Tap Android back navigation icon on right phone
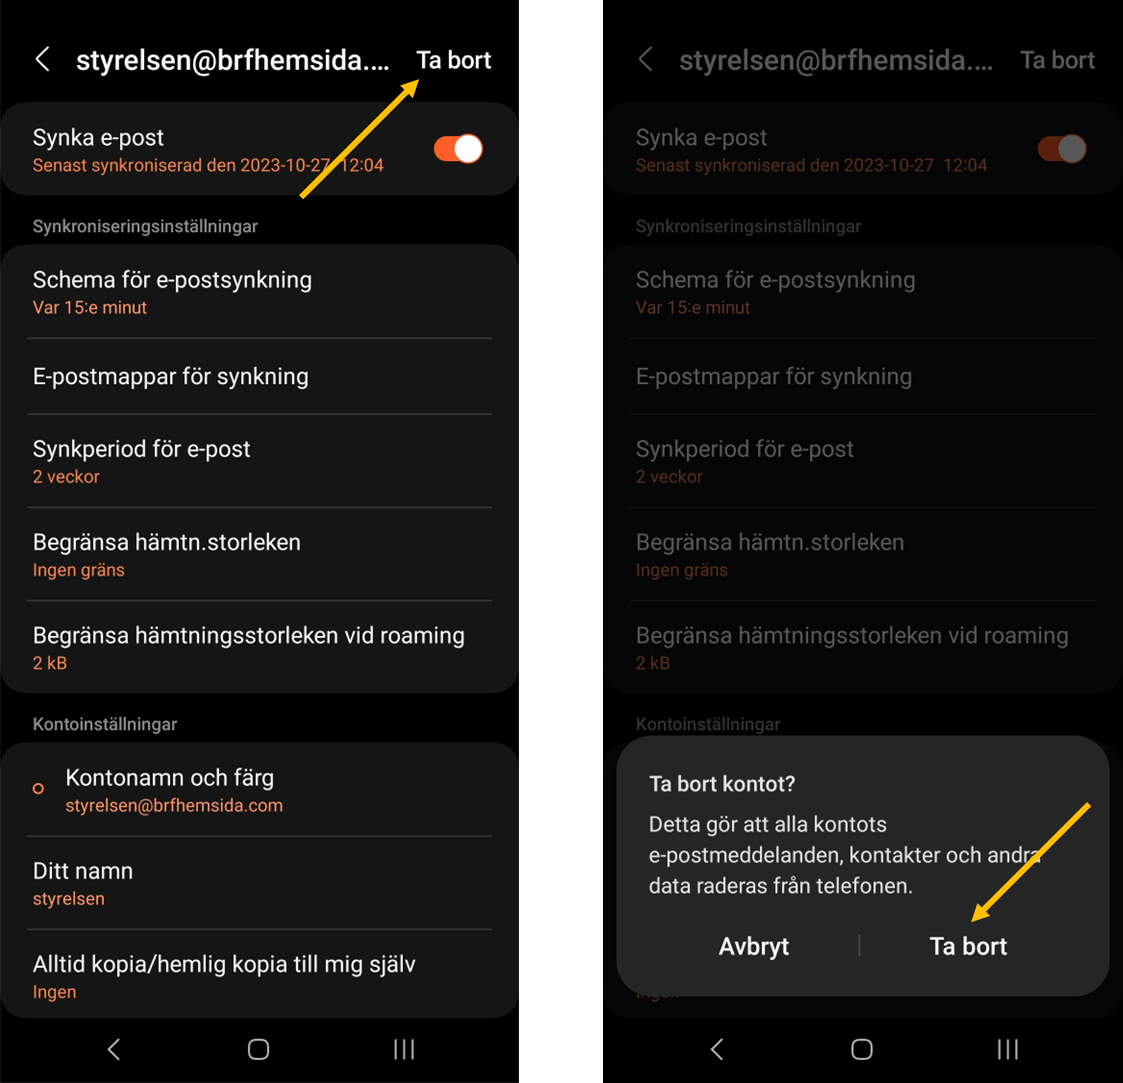 (717, 1049)
